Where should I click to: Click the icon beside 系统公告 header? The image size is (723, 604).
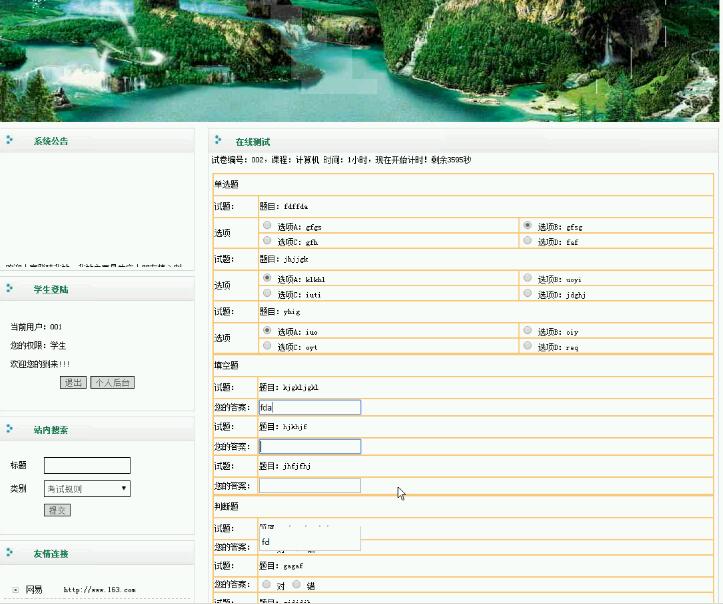(10, 140)
